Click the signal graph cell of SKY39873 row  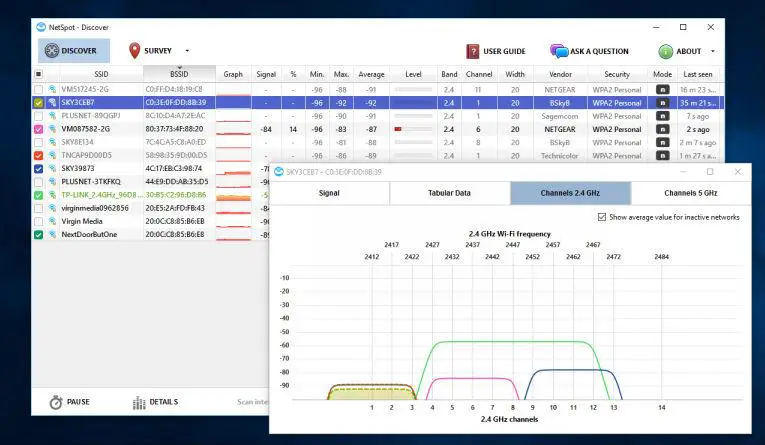coord(233,169)
